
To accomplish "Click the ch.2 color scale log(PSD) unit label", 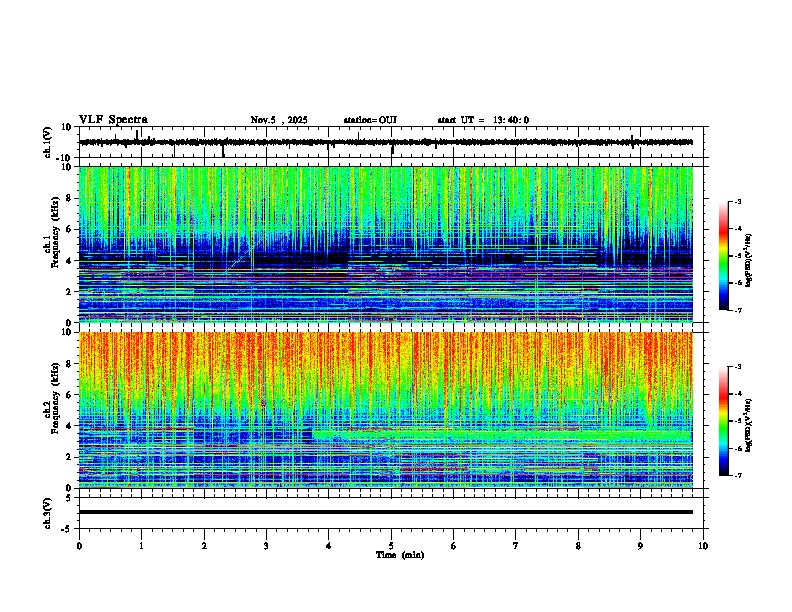I will click(748, 425).
